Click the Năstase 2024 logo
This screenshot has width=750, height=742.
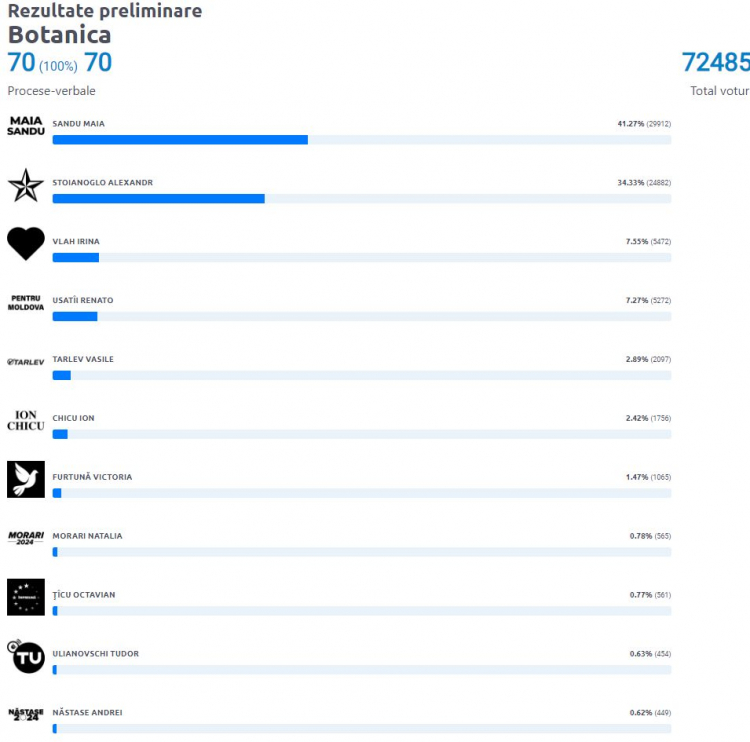point(26,715)
